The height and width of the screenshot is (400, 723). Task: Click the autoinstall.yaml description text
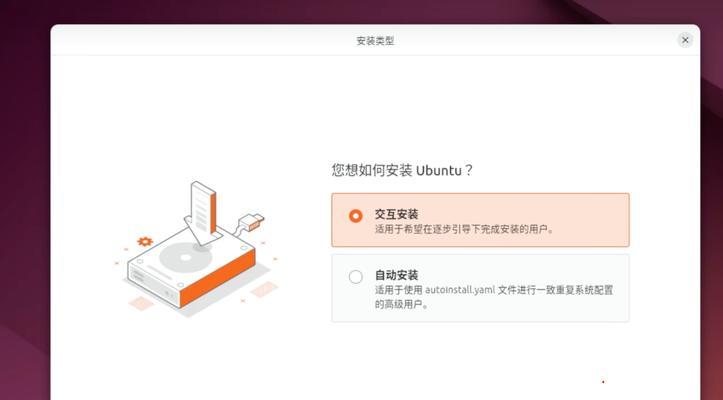[494, 297]
